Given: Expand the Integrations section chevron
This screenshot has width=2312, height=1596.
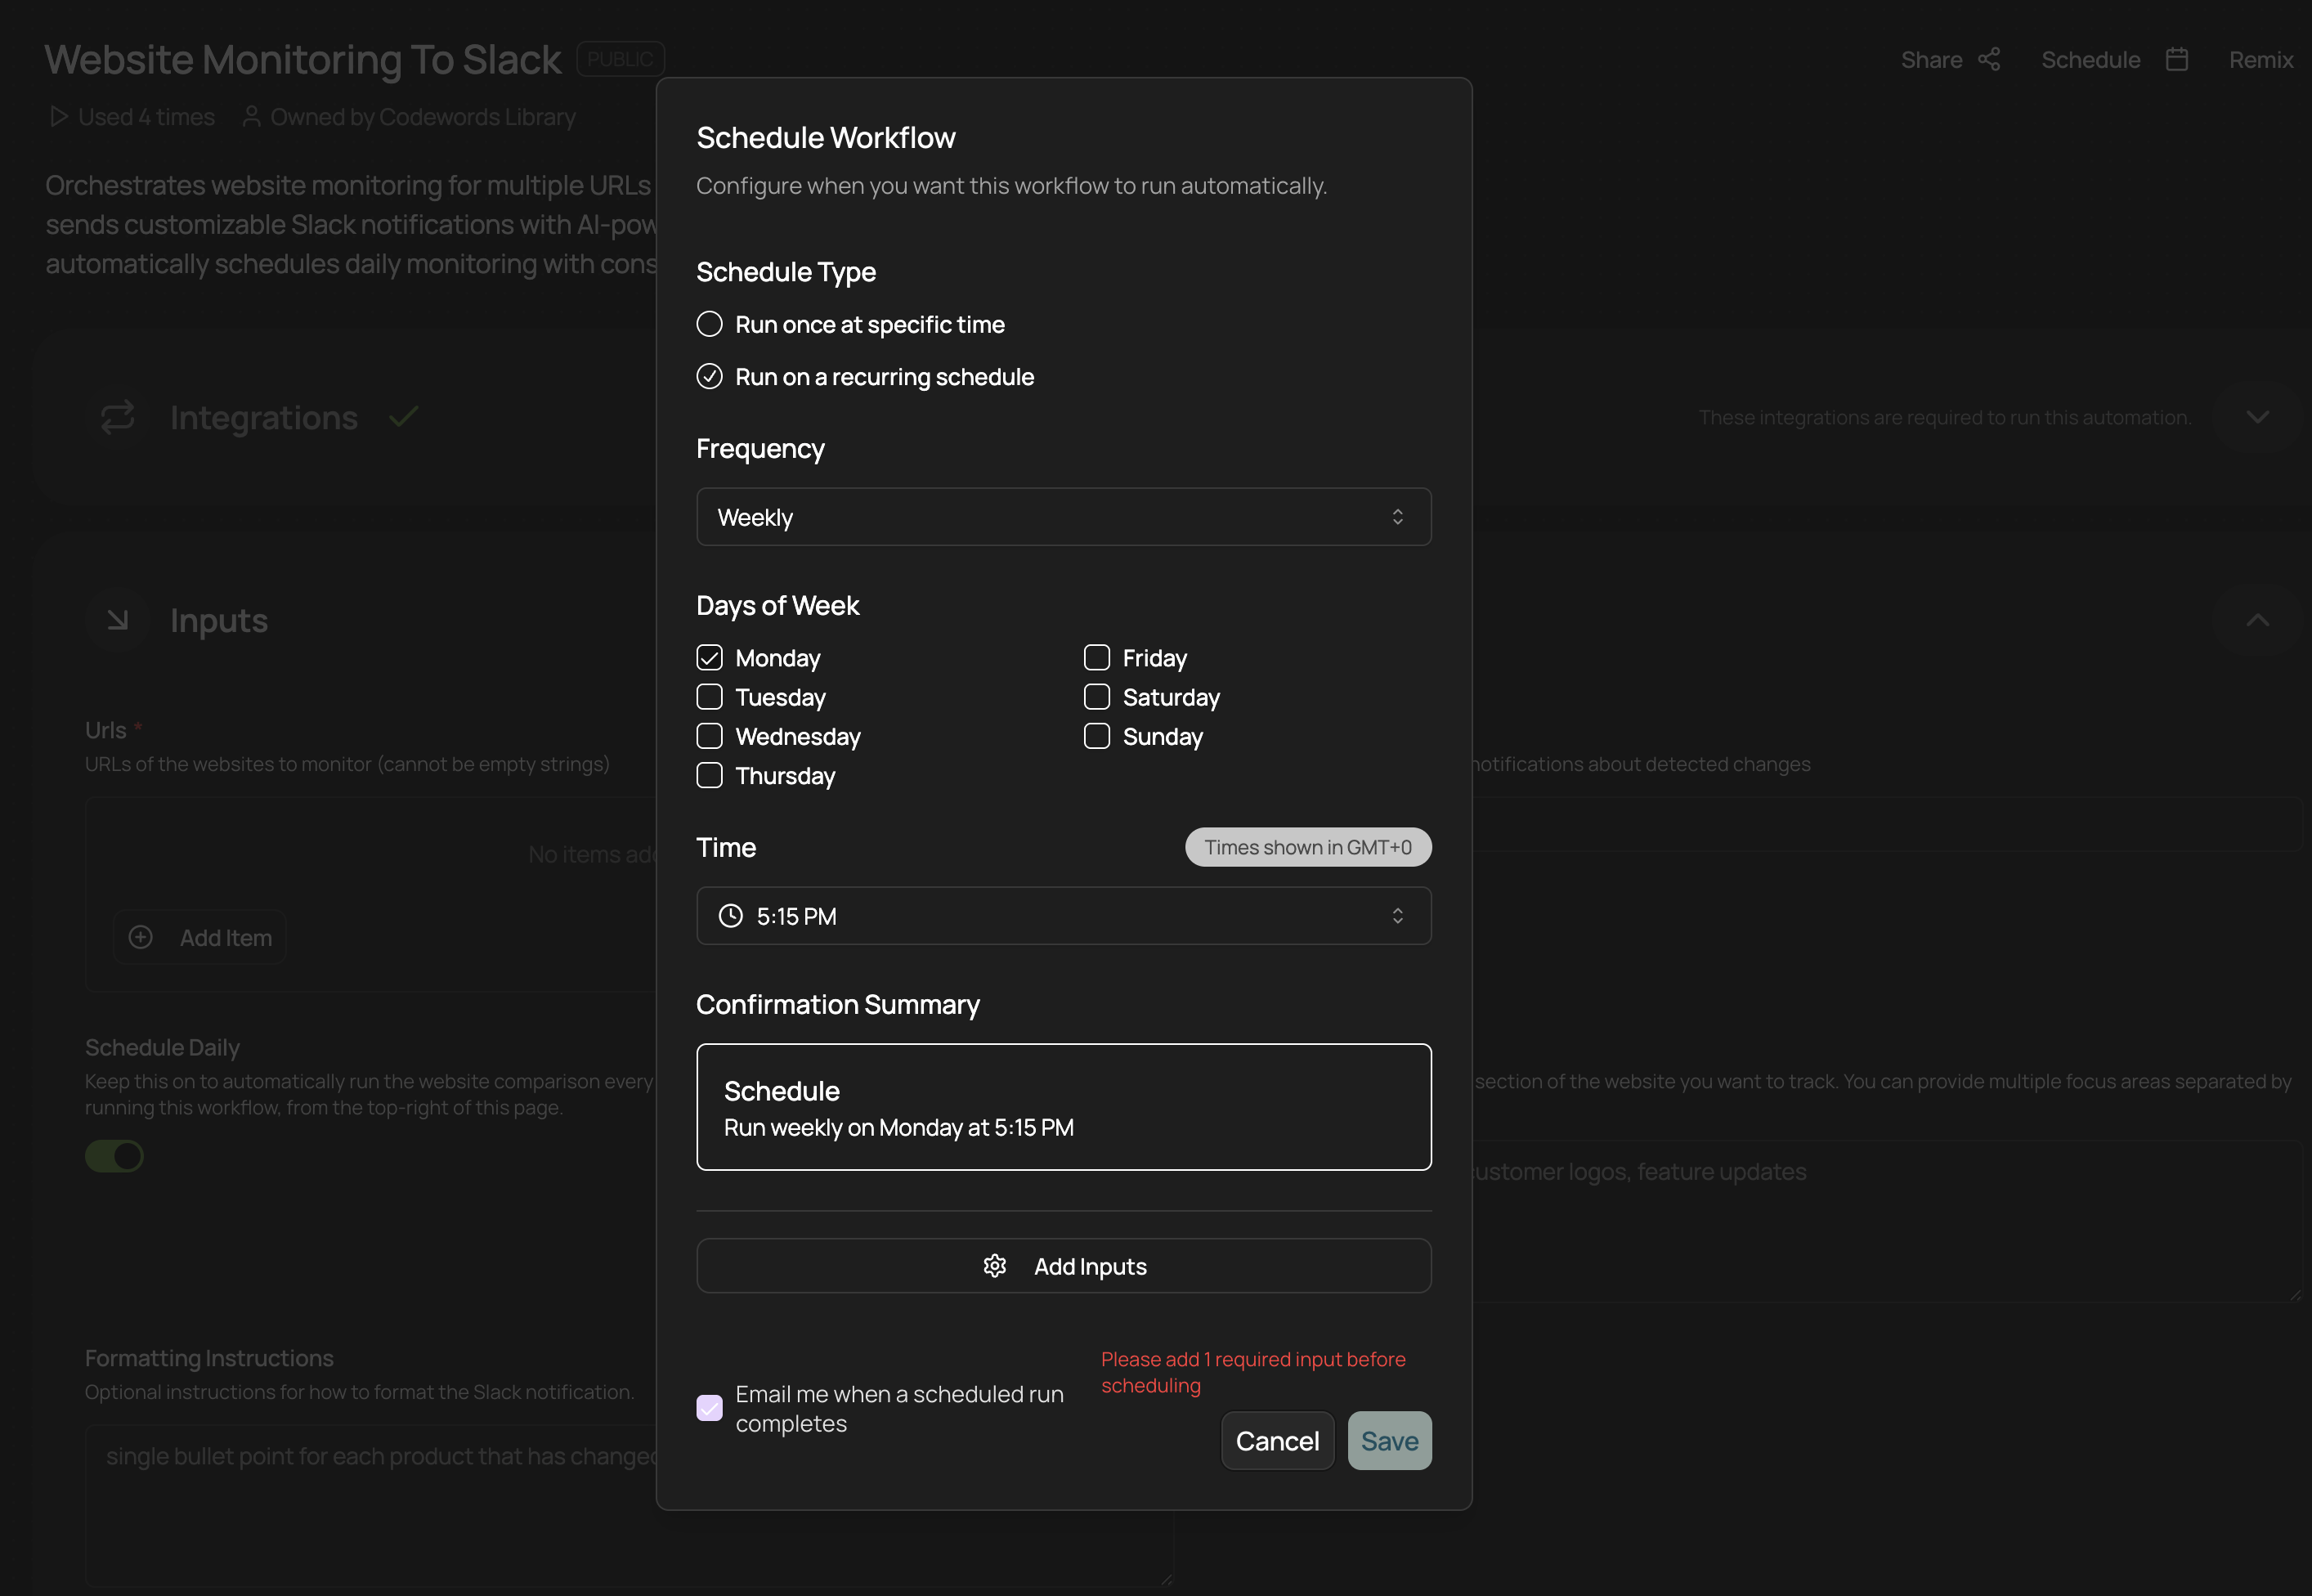Looking at the screenshot, I should point(2257,417).
